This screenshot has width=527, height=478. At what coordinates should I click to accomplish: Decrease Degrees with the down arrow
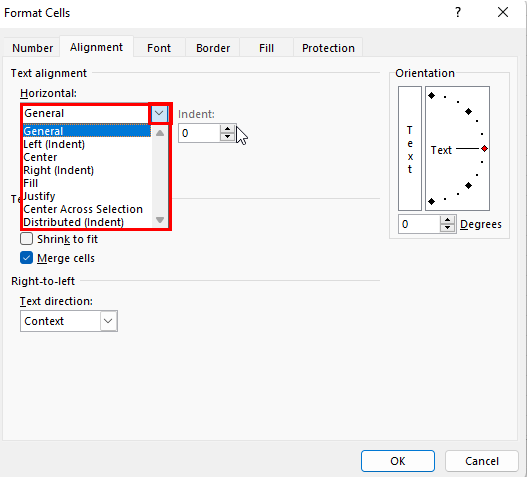pos(447,228)
